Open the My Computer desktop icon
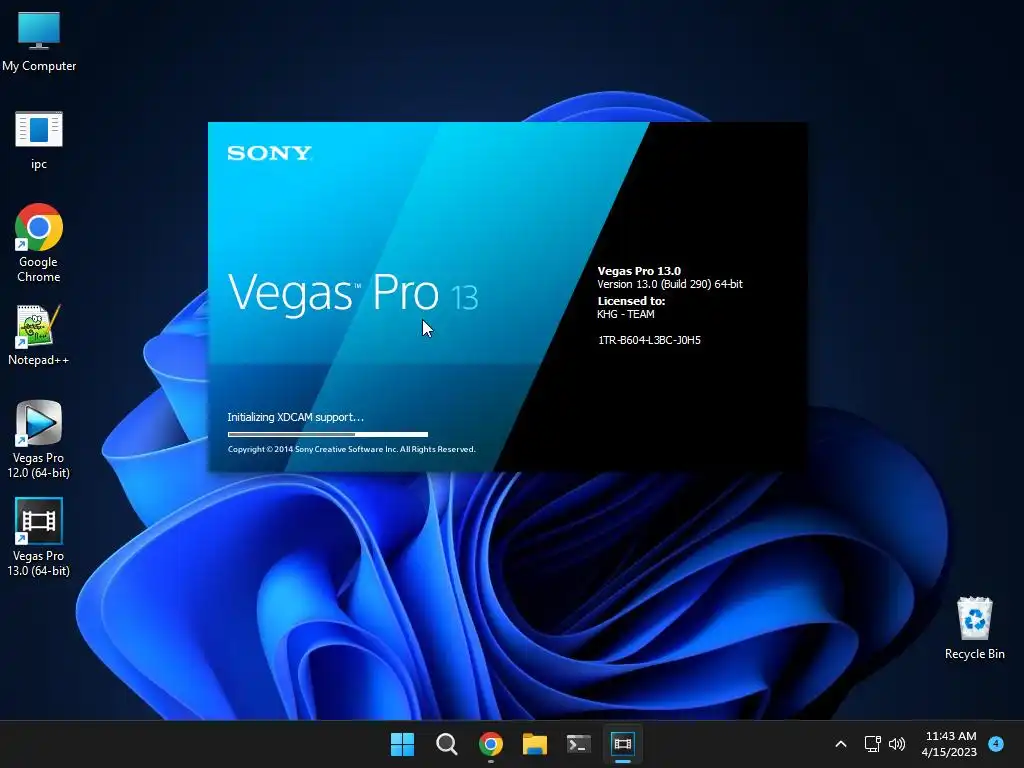Image resolution: width=1024 pixels, height=768 pixels. pyautogui.click(x=39, y=42)
